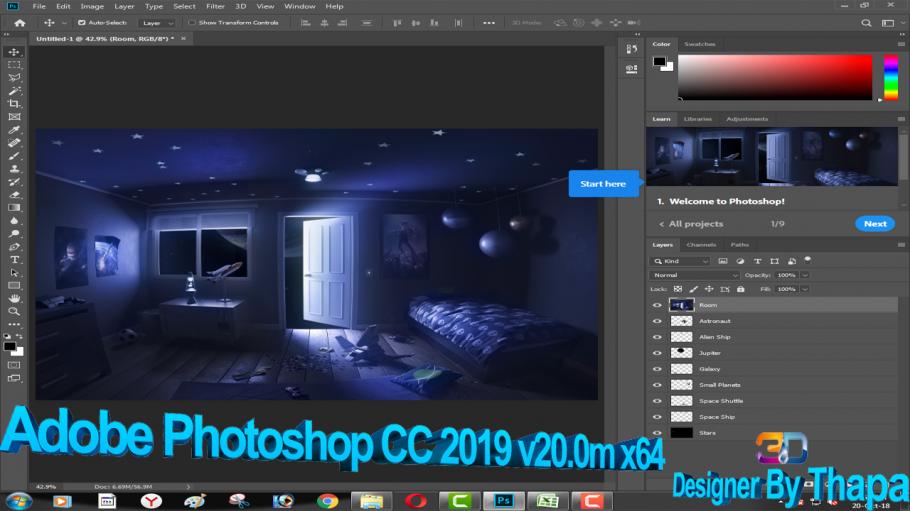The height and width of the screenshot is (511, 910).
Task: Click the hue spectrum slider
Action: click(891, 77)
